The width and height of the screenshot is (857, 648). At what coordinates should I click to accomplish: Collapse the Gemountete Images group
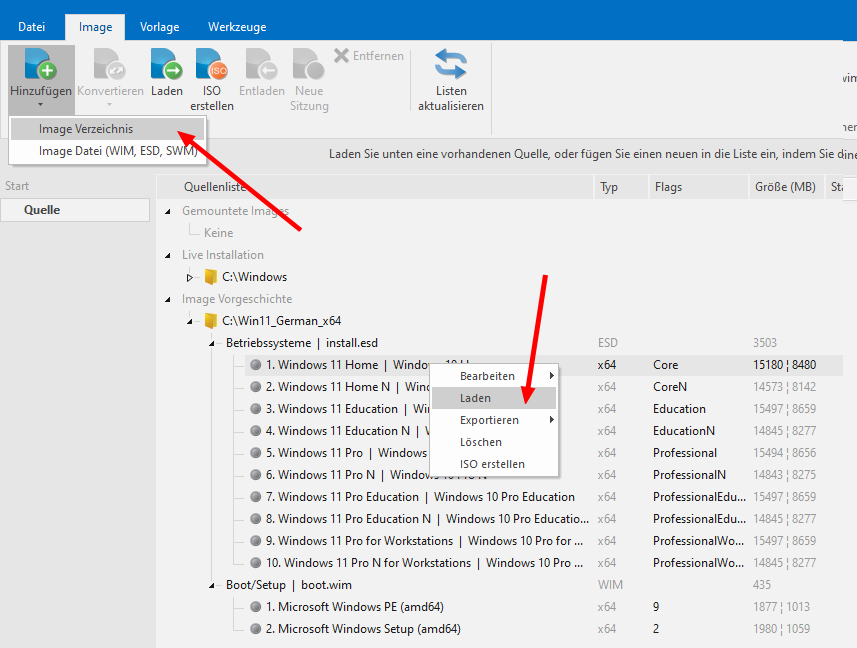coord(168,211)
